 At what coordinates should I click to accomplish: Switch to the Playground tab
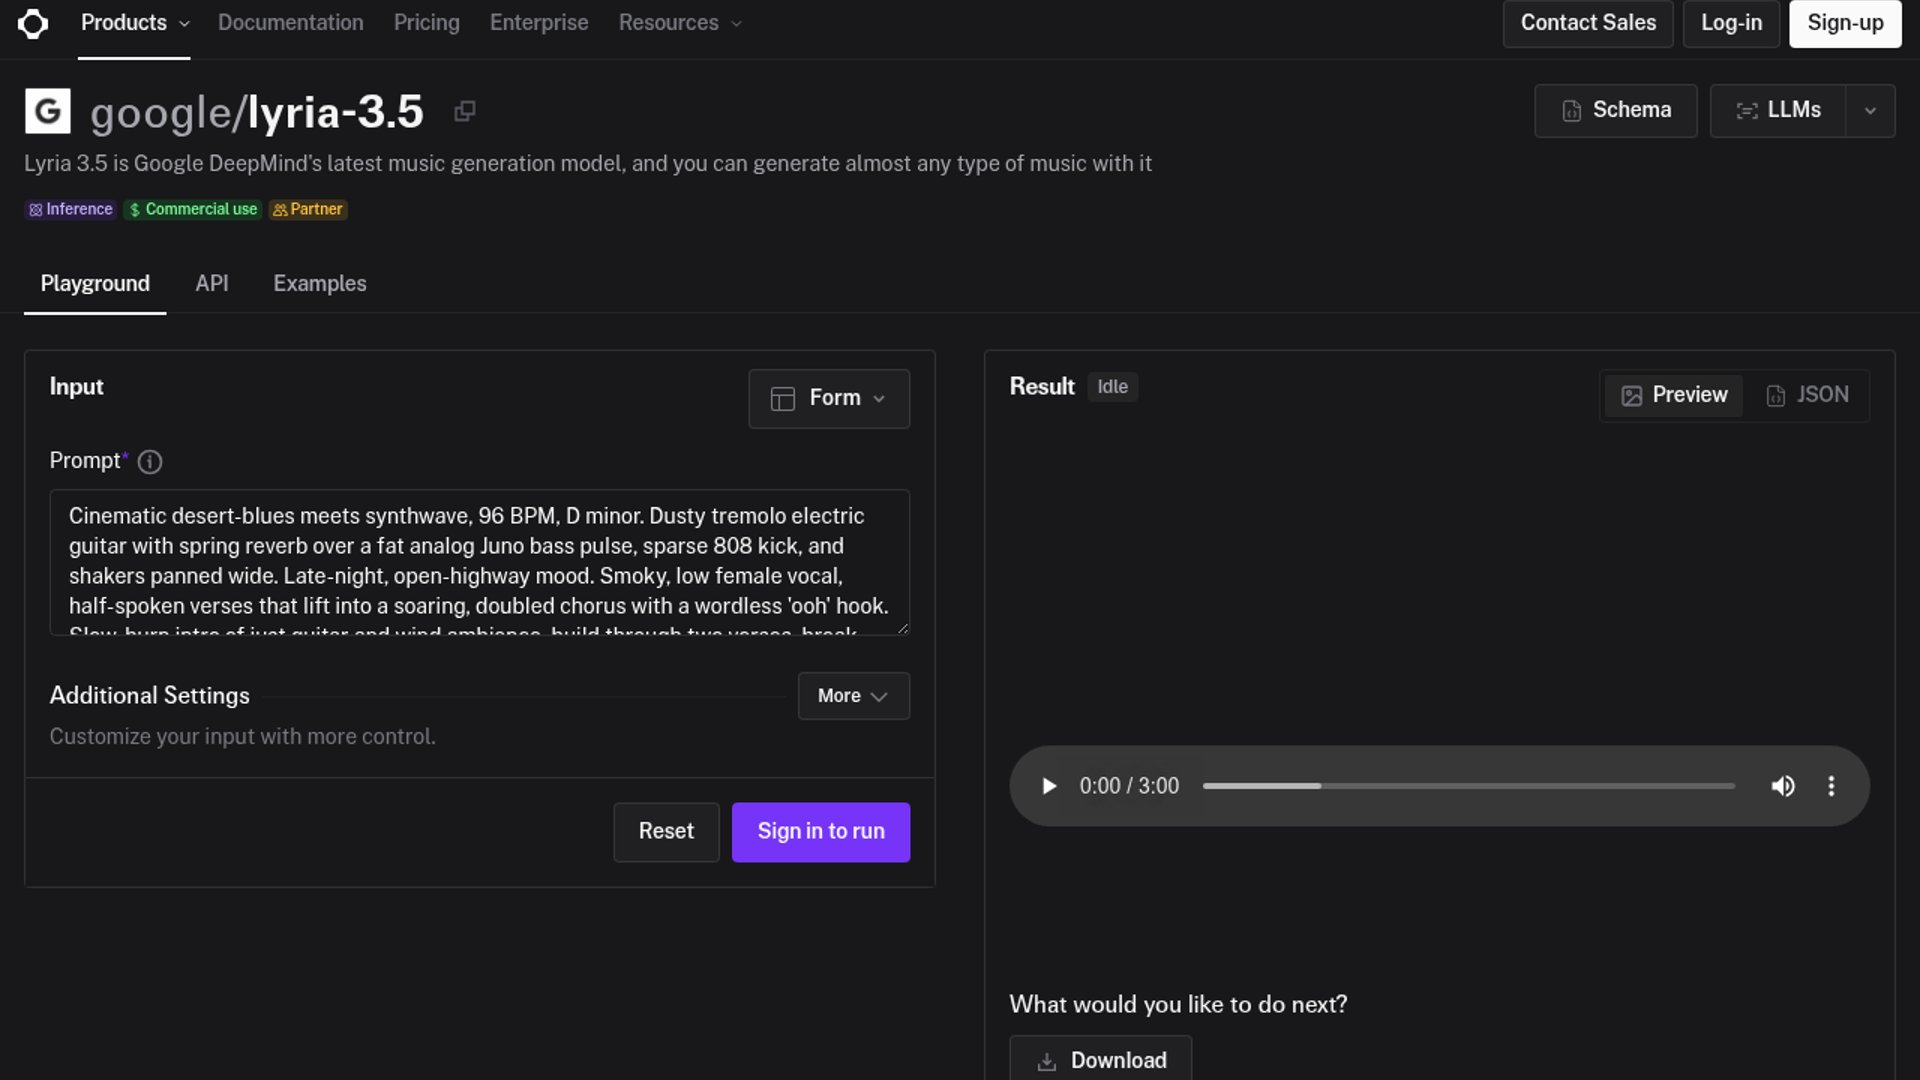95,284
